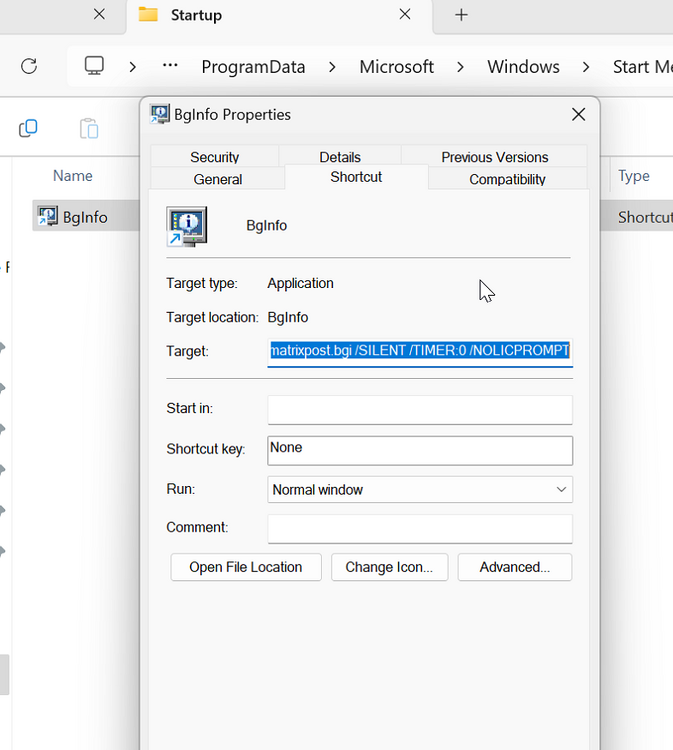The height and width of the screenshot is (750, 673).
Task: Select the Shortcut tab
Action: 356,177
